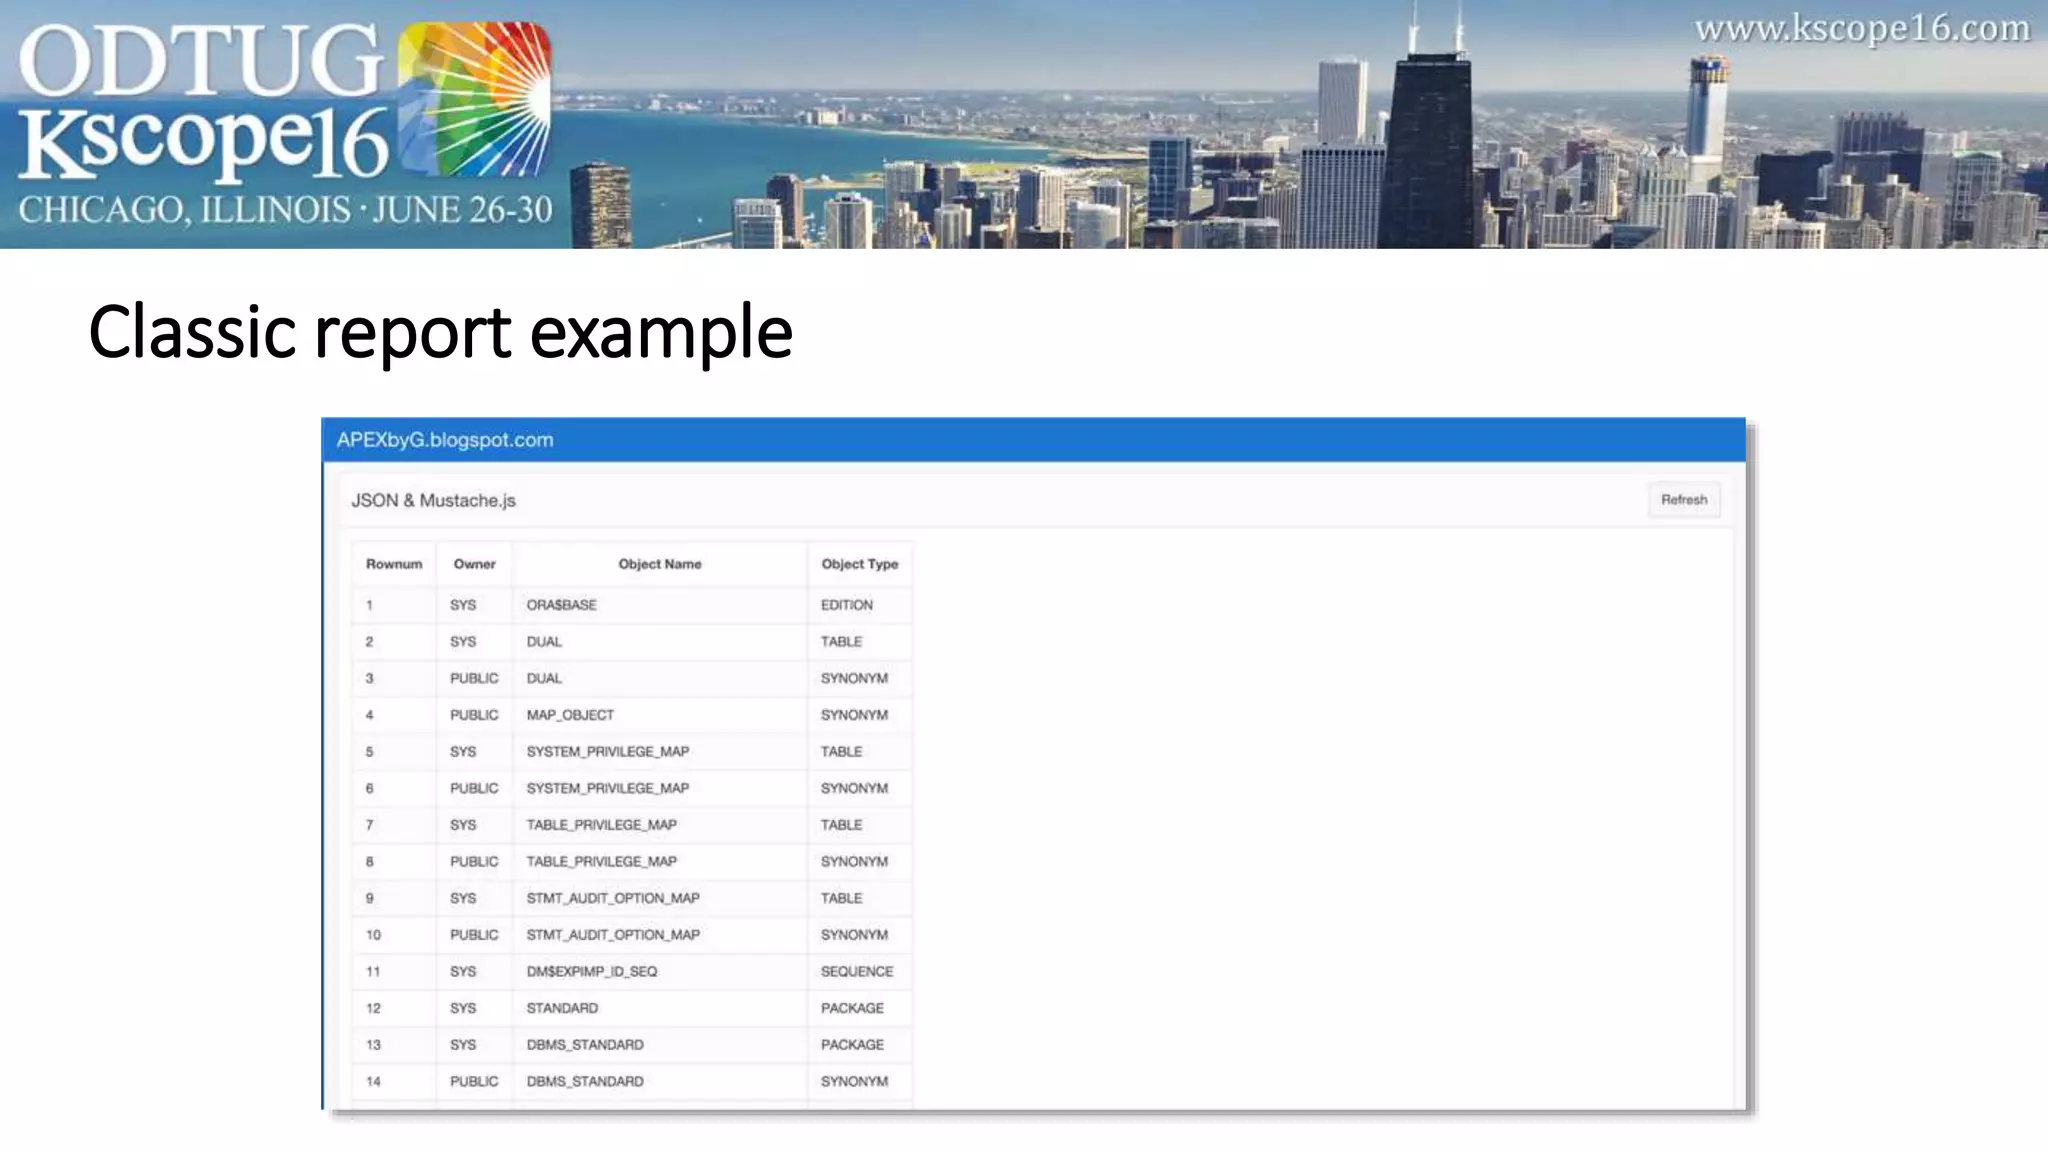Select the Rownum column header
2048x1152 pixels.
[x=394, y=564]
